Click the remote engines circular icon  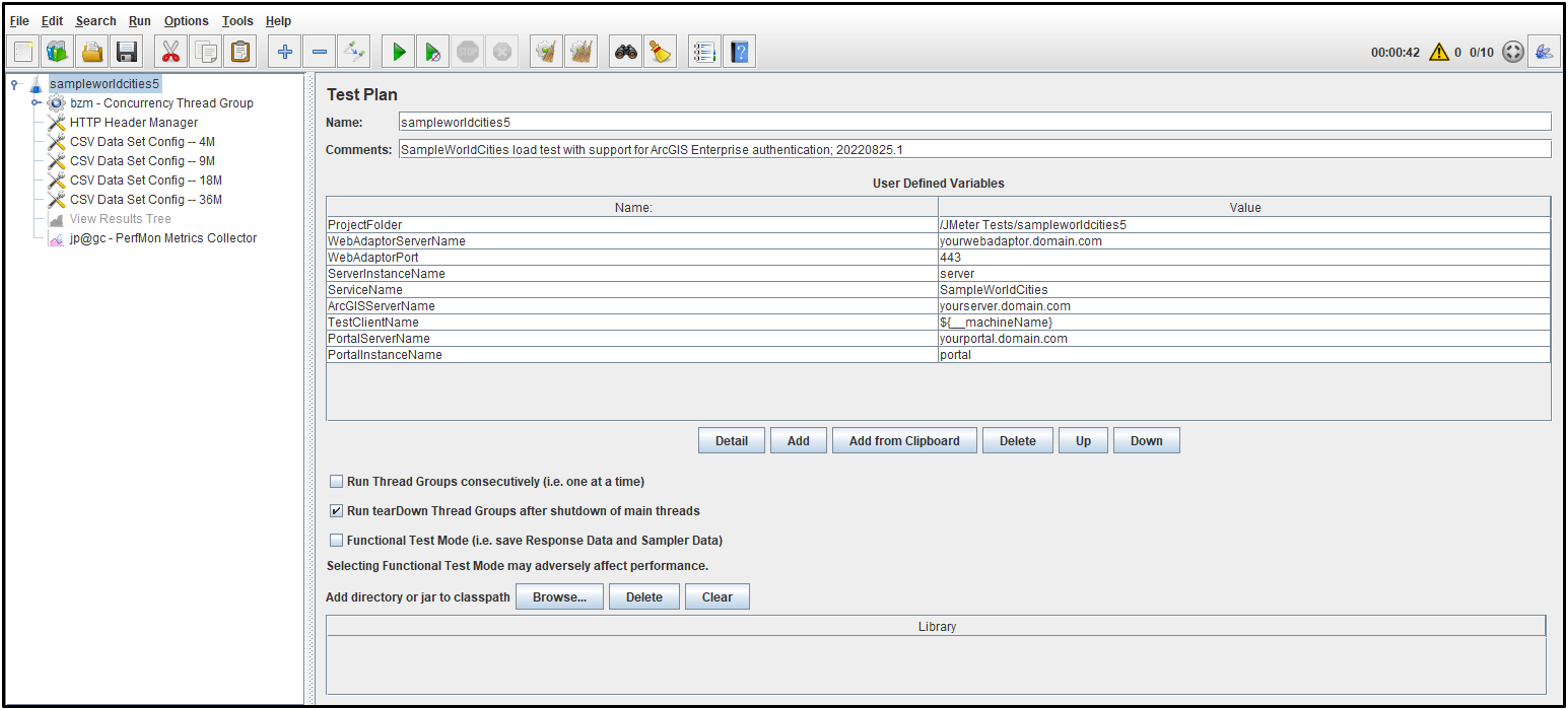(1512, 52)
